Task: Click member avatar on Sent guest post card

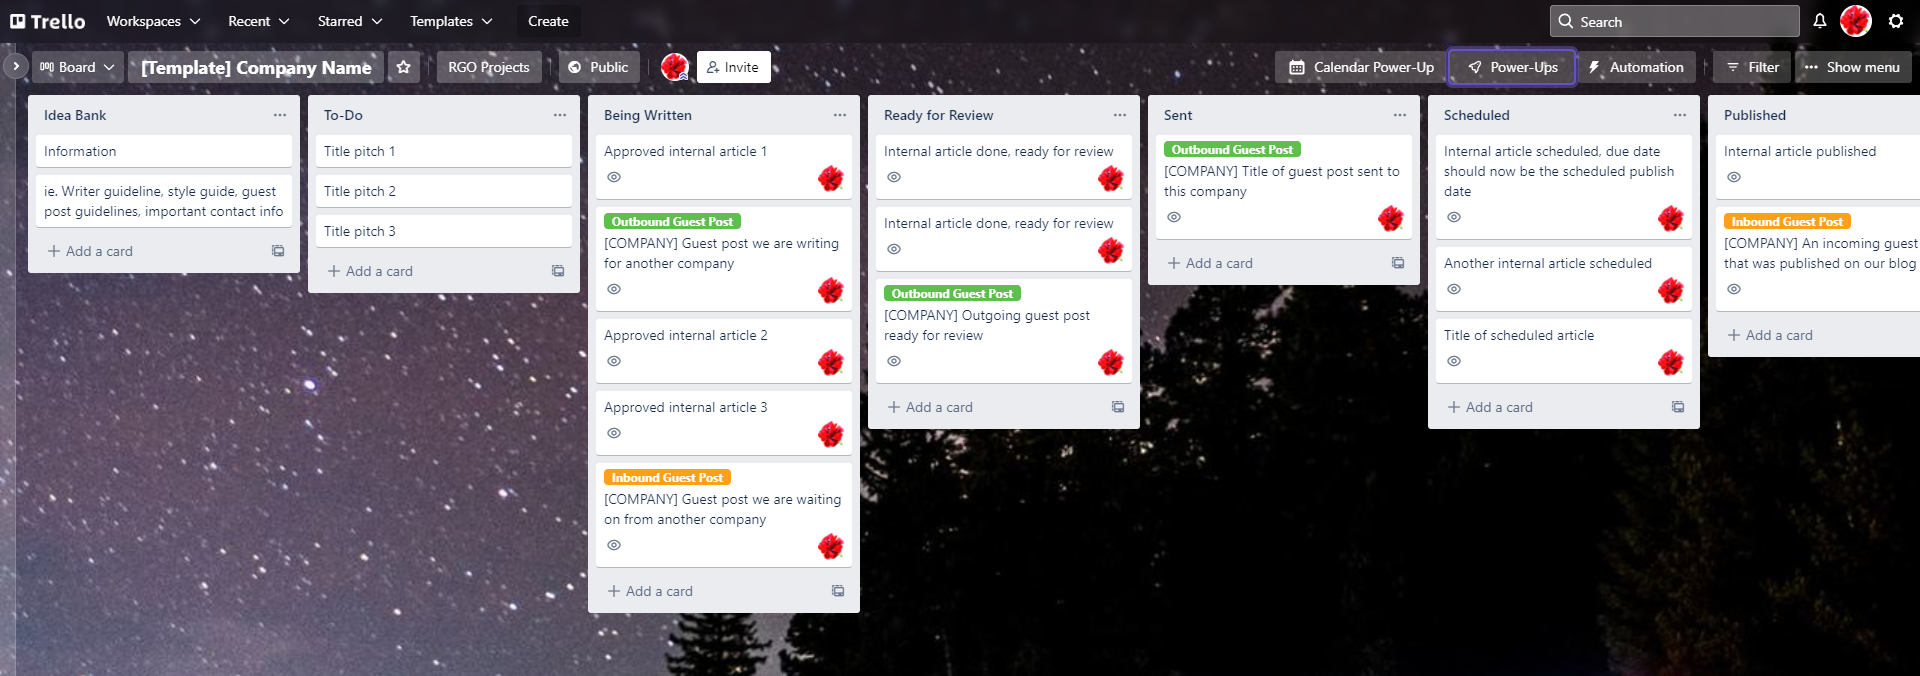Action: point(1391,219)
